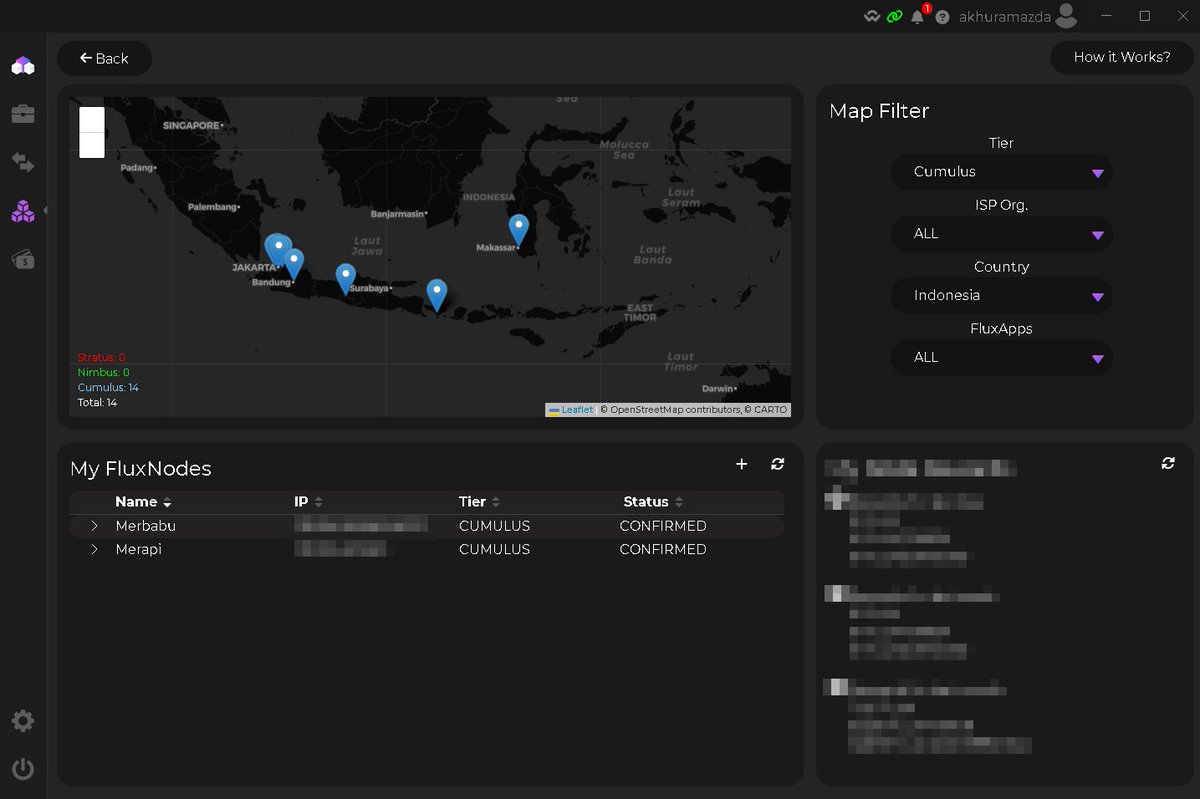1200x799 pixels.
Task: Open the help question mark icon
Action: click(942, 17)
